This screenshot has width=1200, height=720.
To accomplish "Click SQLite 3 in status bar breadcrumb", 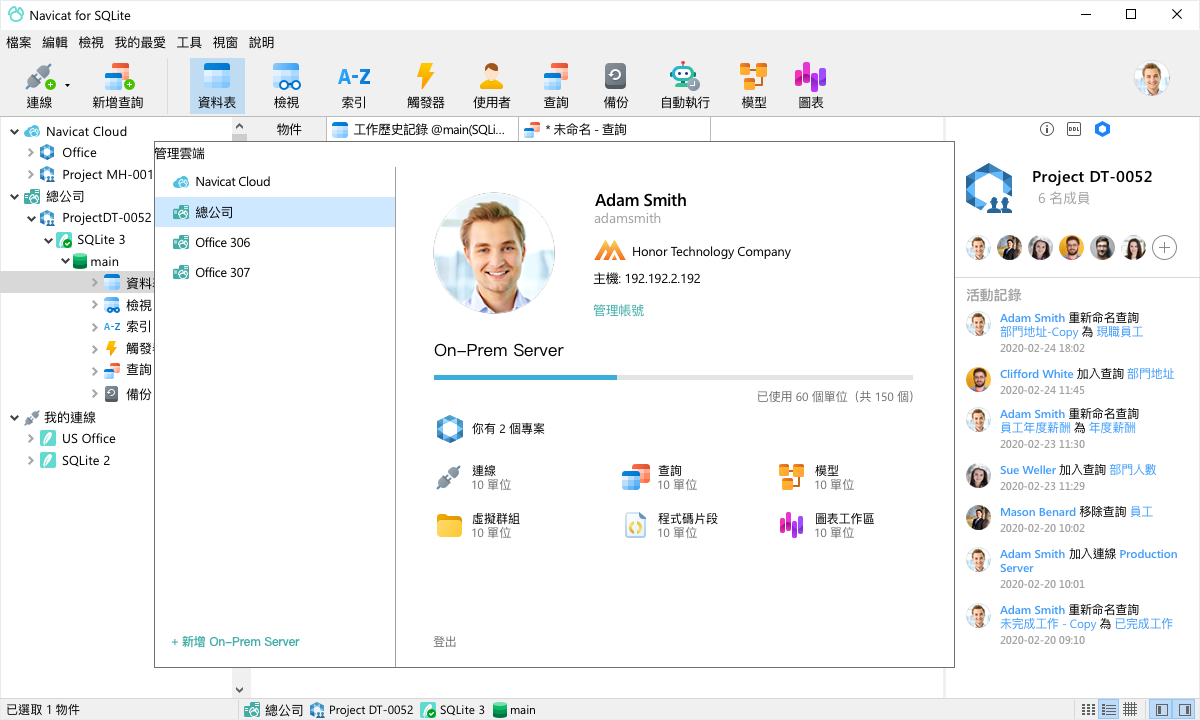I will (452, 710).
